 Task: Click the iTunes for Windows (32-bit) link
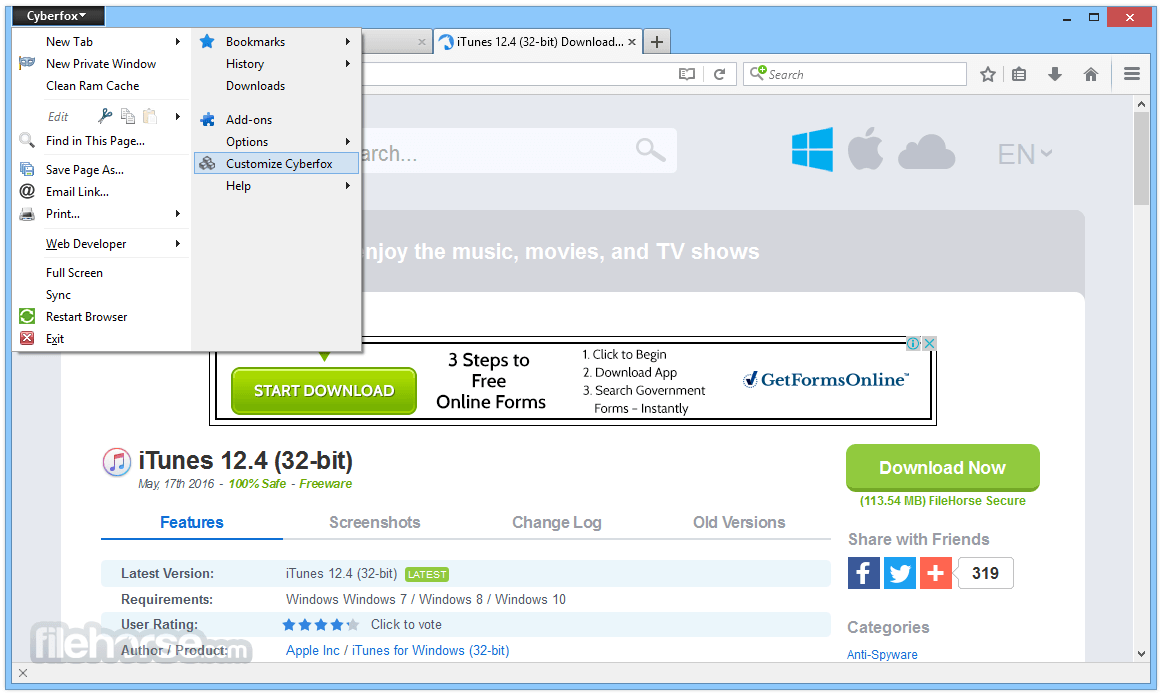[431, 650]
